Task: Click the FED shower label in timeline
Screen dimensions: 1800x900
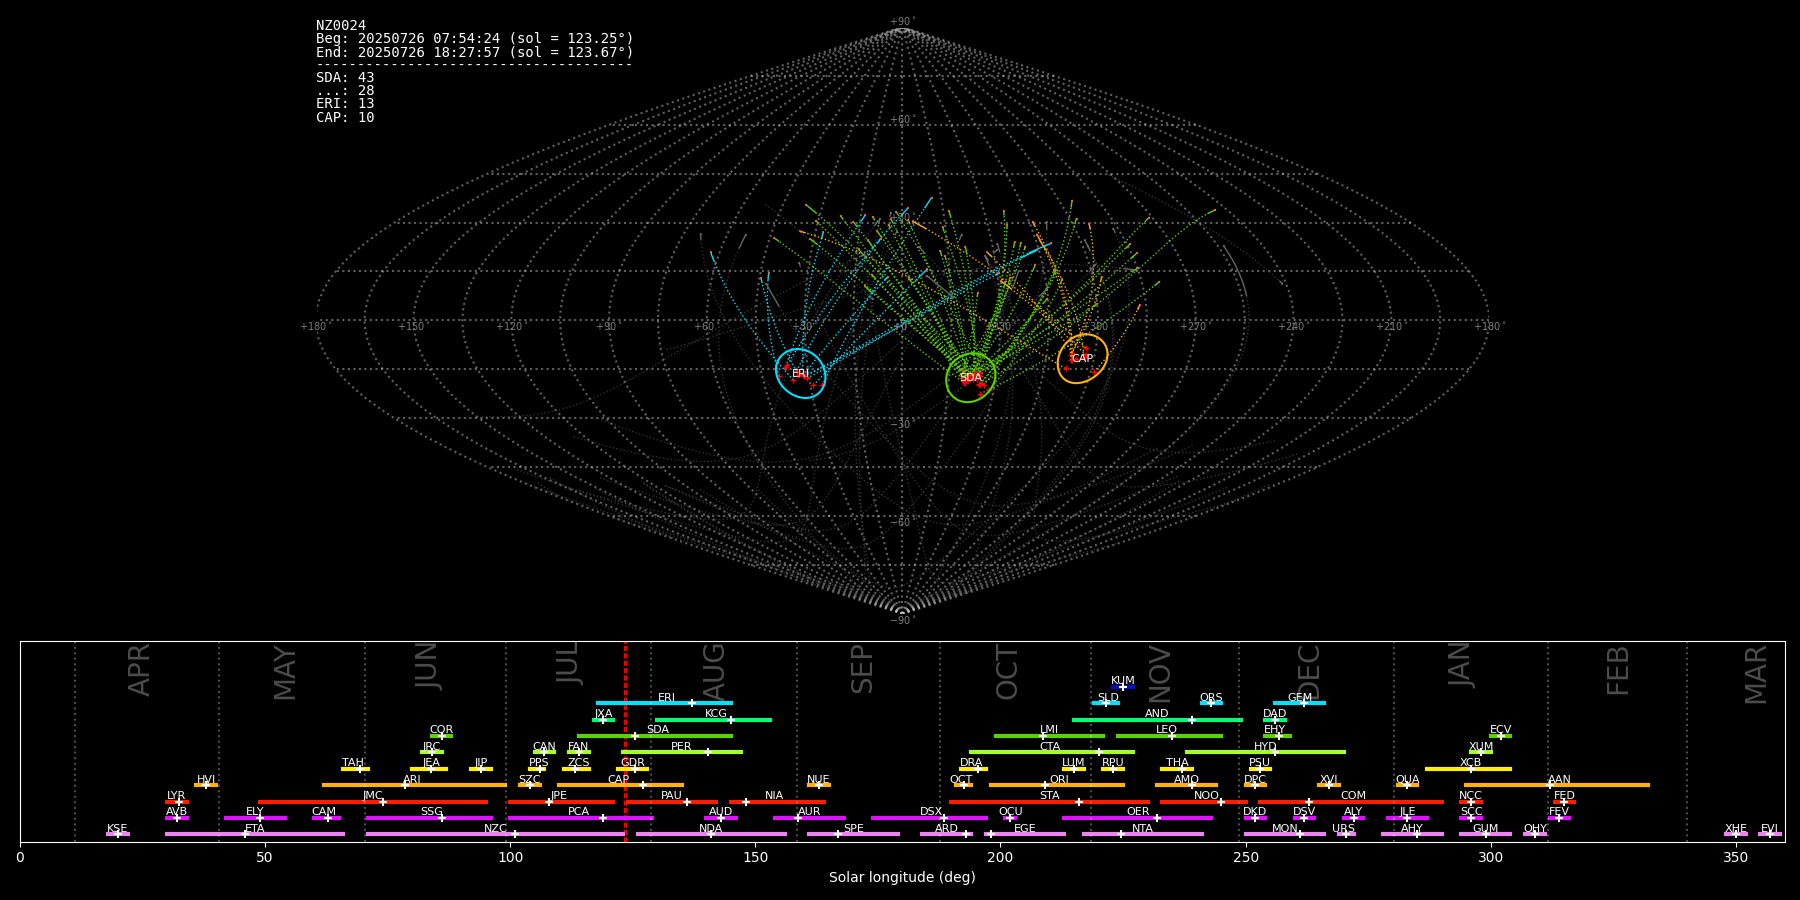Action: pyautogui.click(x=1565, y=796)
